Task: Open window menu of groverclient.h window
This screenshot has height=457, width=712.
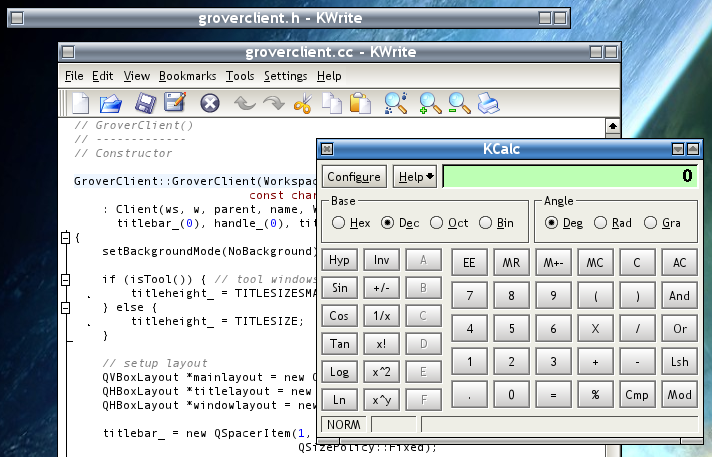Action: click(x=17, y=18)
